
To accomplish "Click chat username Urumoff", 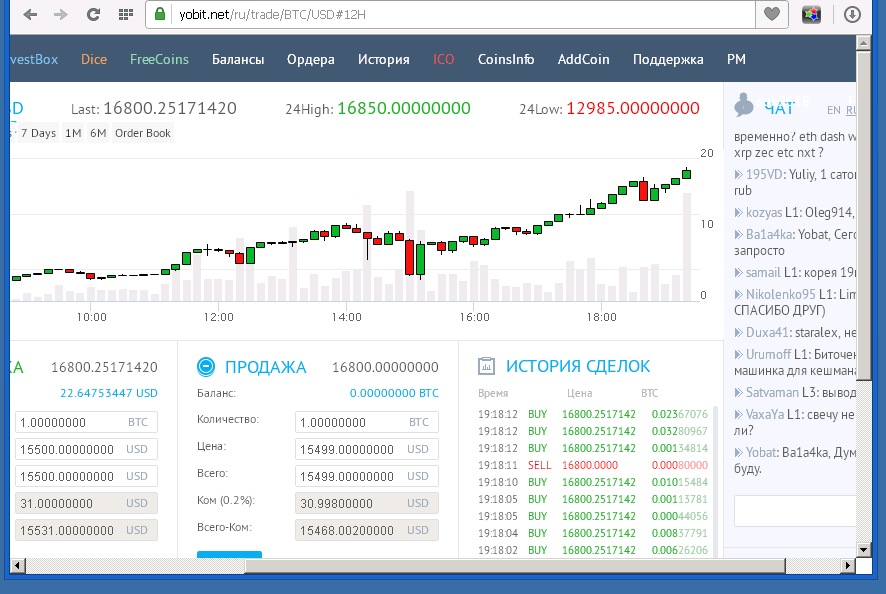I will pyautogui.click(x=768, y=354).
